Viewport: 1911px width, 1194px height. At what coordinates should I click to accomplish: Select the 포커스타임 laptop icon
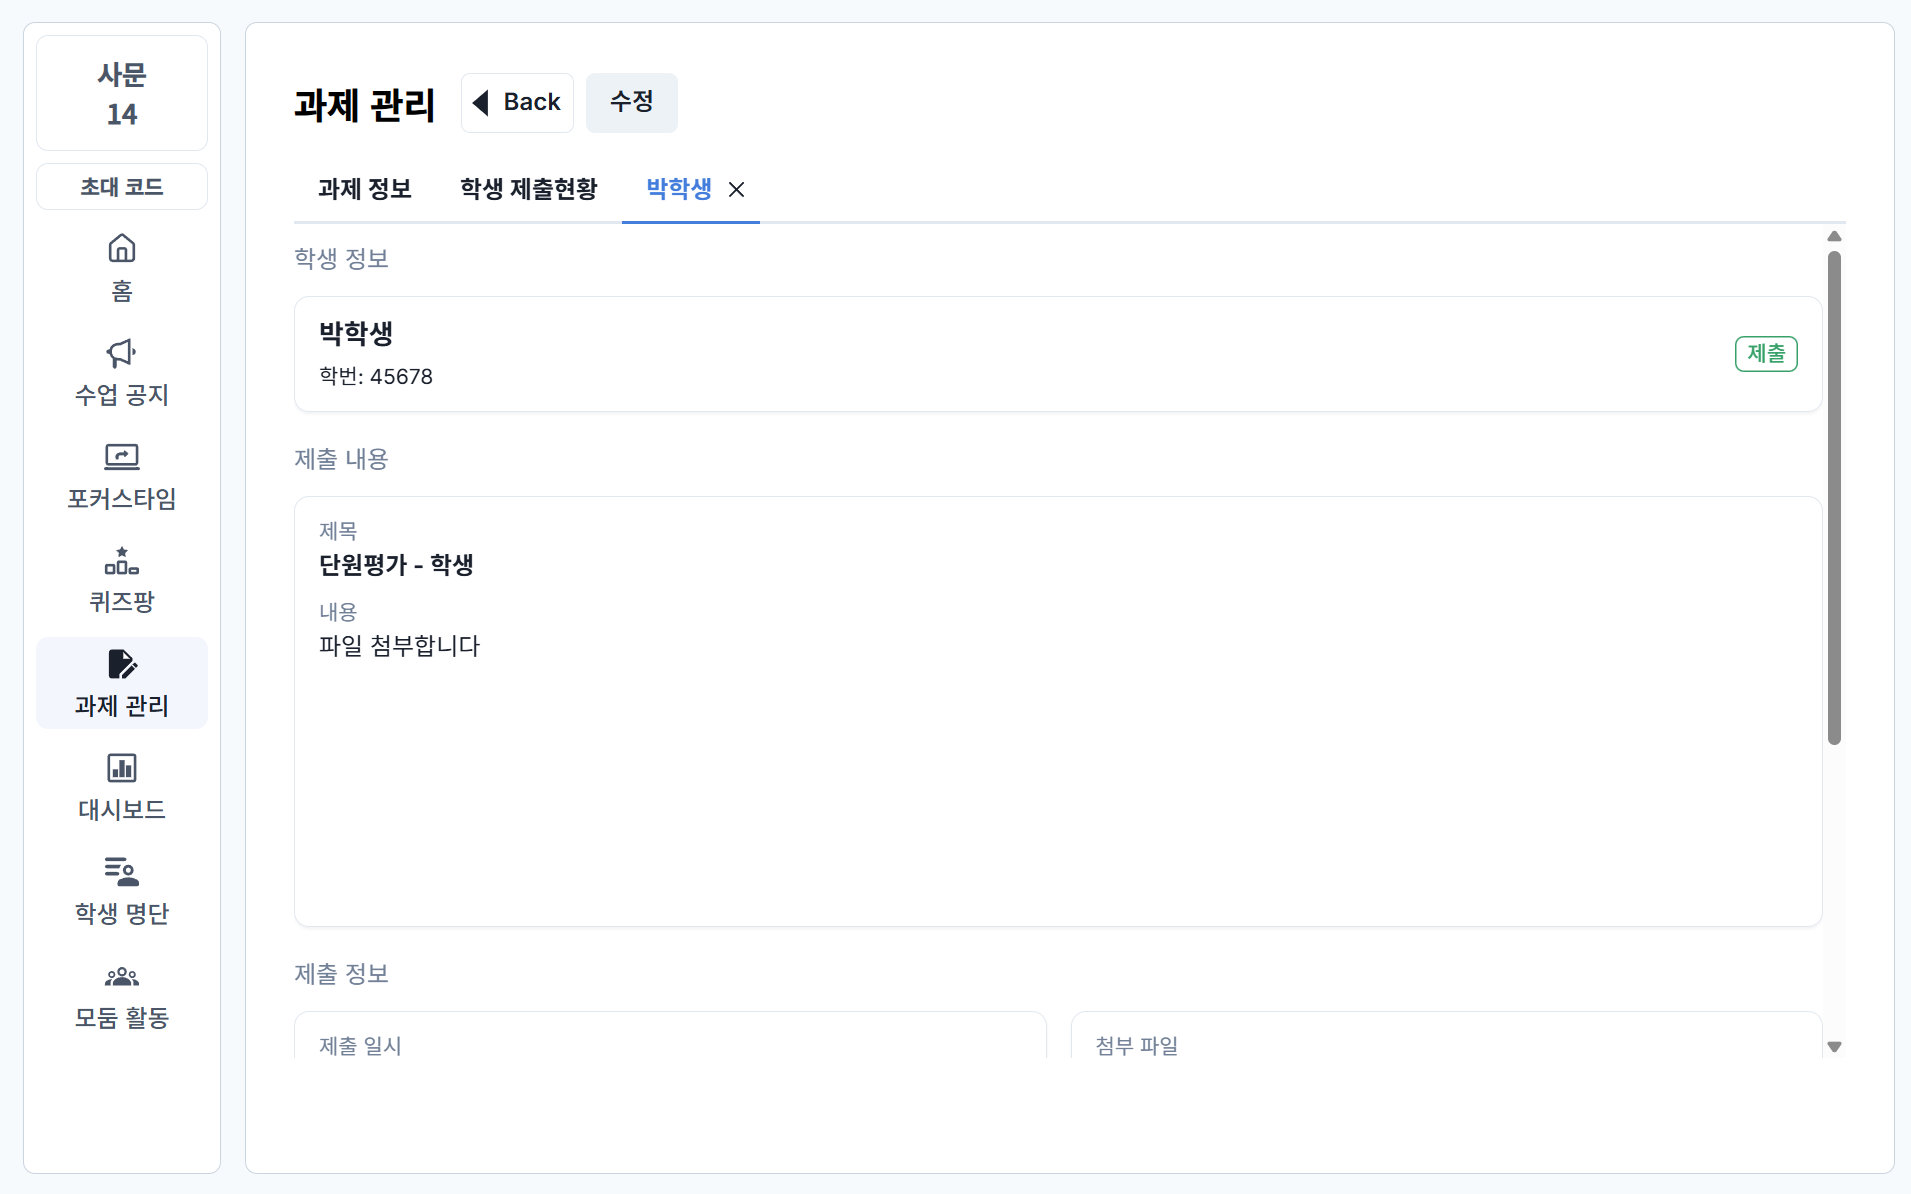(122, 457)
